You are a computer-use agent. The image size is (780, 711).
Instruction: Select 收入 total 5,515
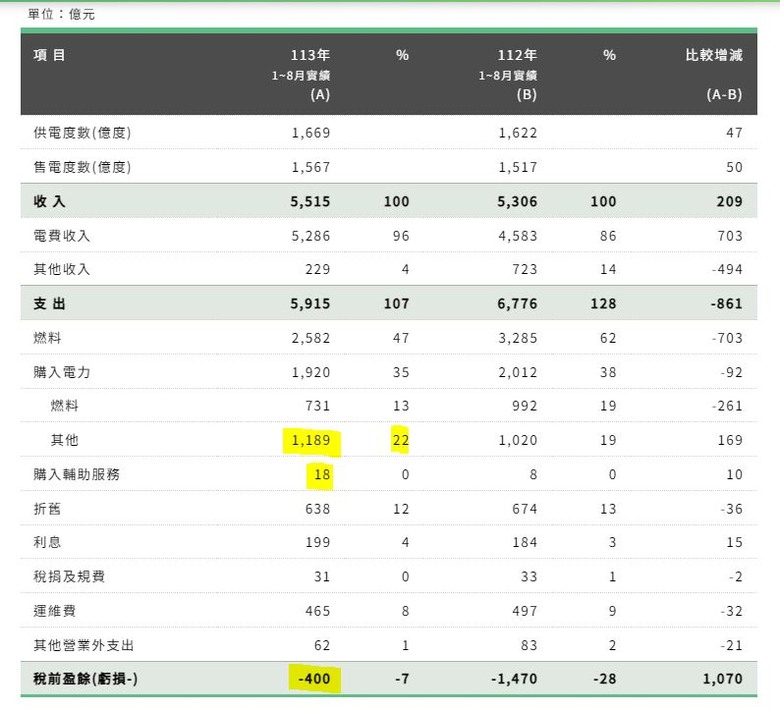tap(310, 202)
